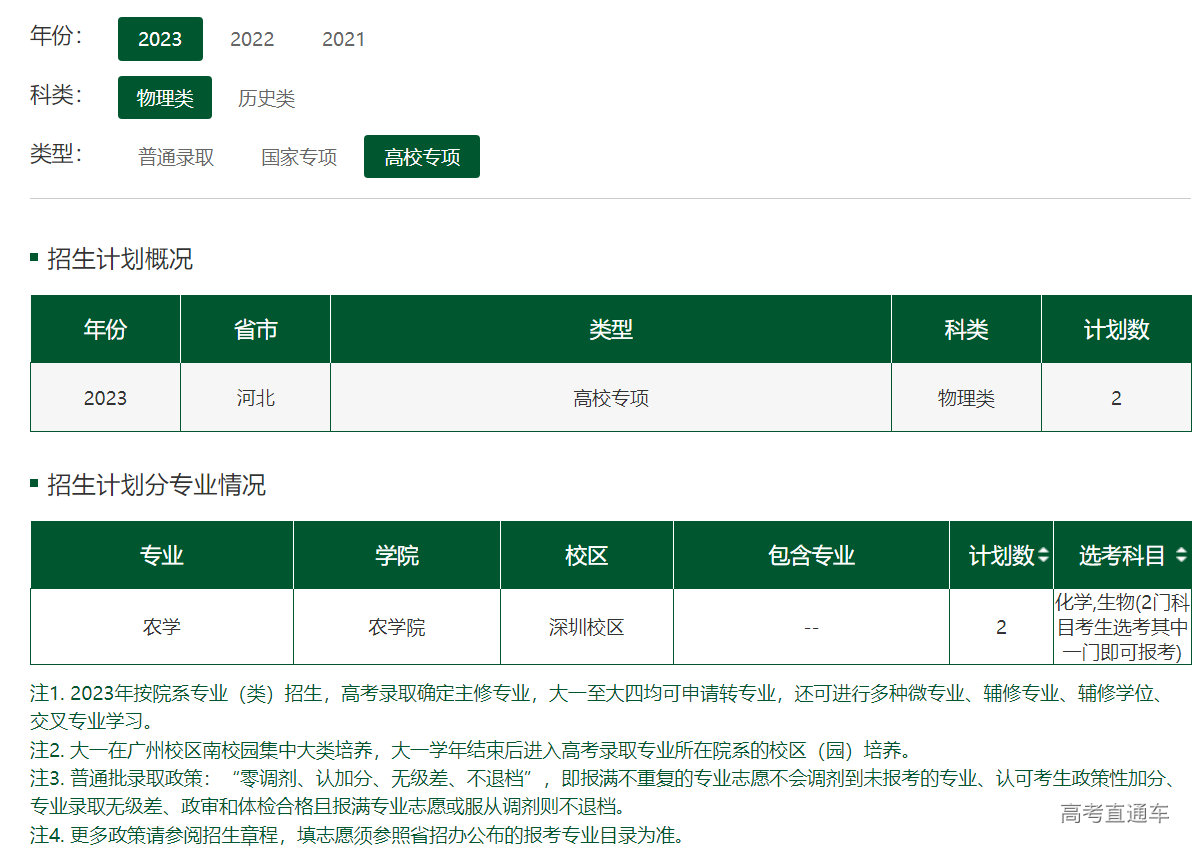Click the 学院 column header
The height and width of the screenshot is (853, 1198).
click(x=397, y=555)
